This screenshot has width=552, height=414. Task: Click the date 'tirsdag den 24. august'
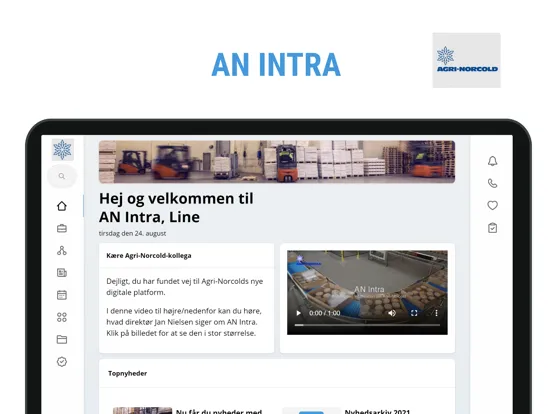(x=132, y=233)
